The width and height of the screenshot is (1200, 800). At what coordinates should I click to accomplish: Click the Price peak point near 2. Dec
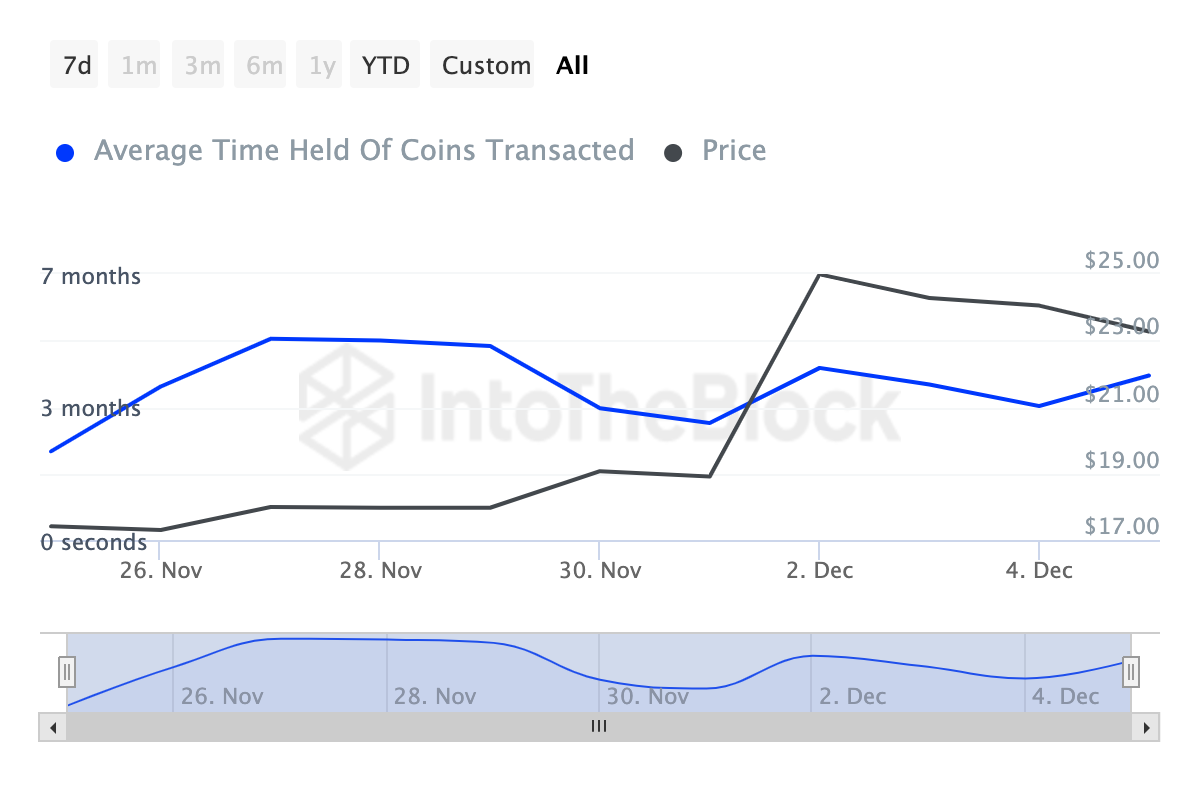point(821,274)
